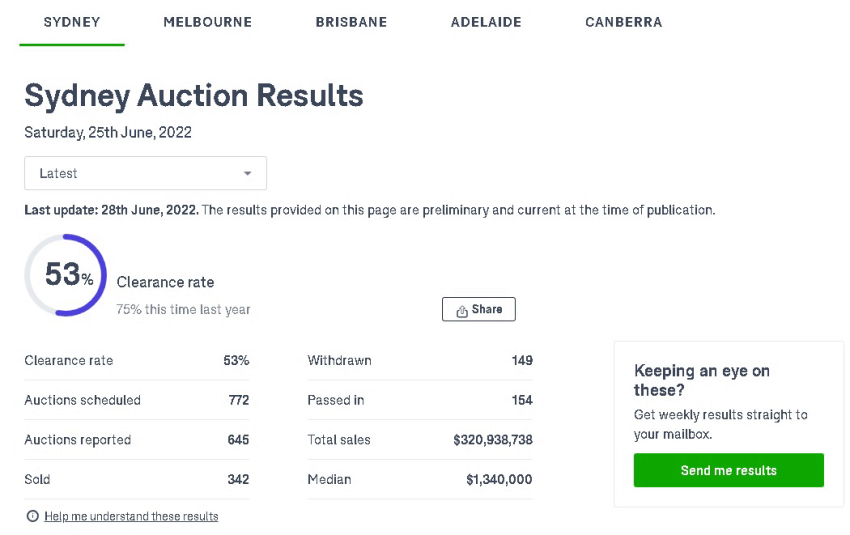The height and width of the screenshot is (535, 850).
Task: Click the Withdrawn row value 149
Action: click(522, 360)
